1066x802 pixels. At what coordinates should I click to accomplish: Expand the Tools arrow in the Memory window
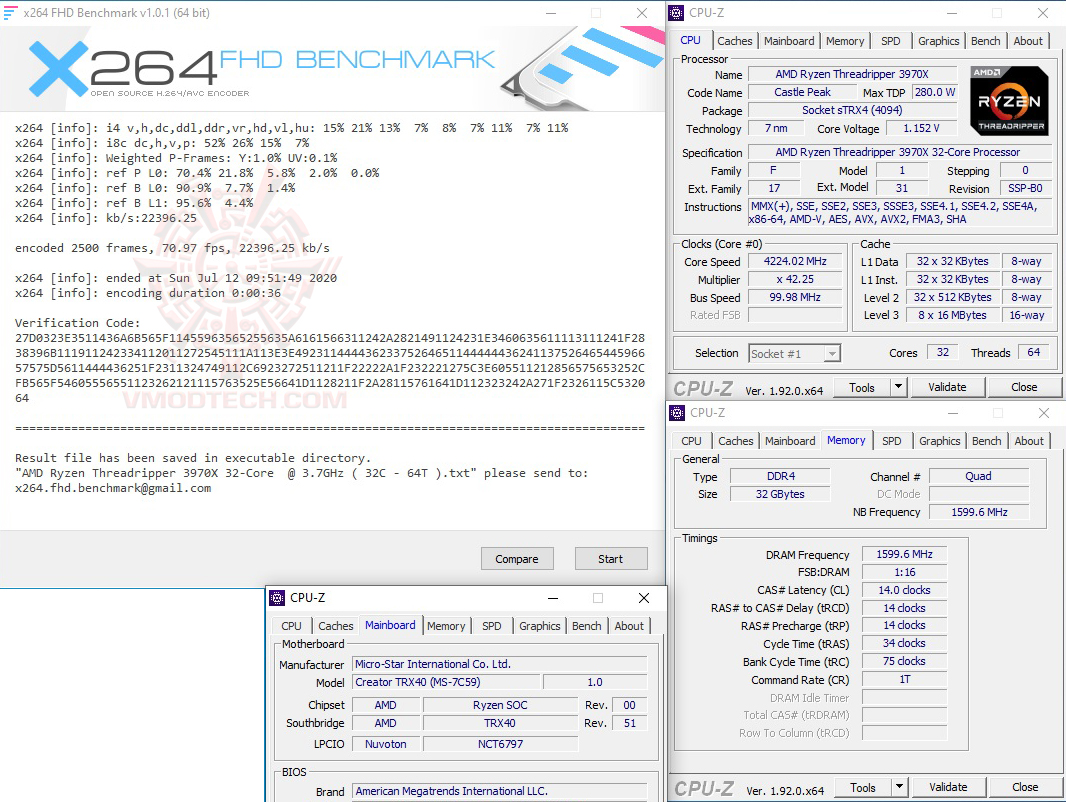pyautogui.click(x=899, y=787)
